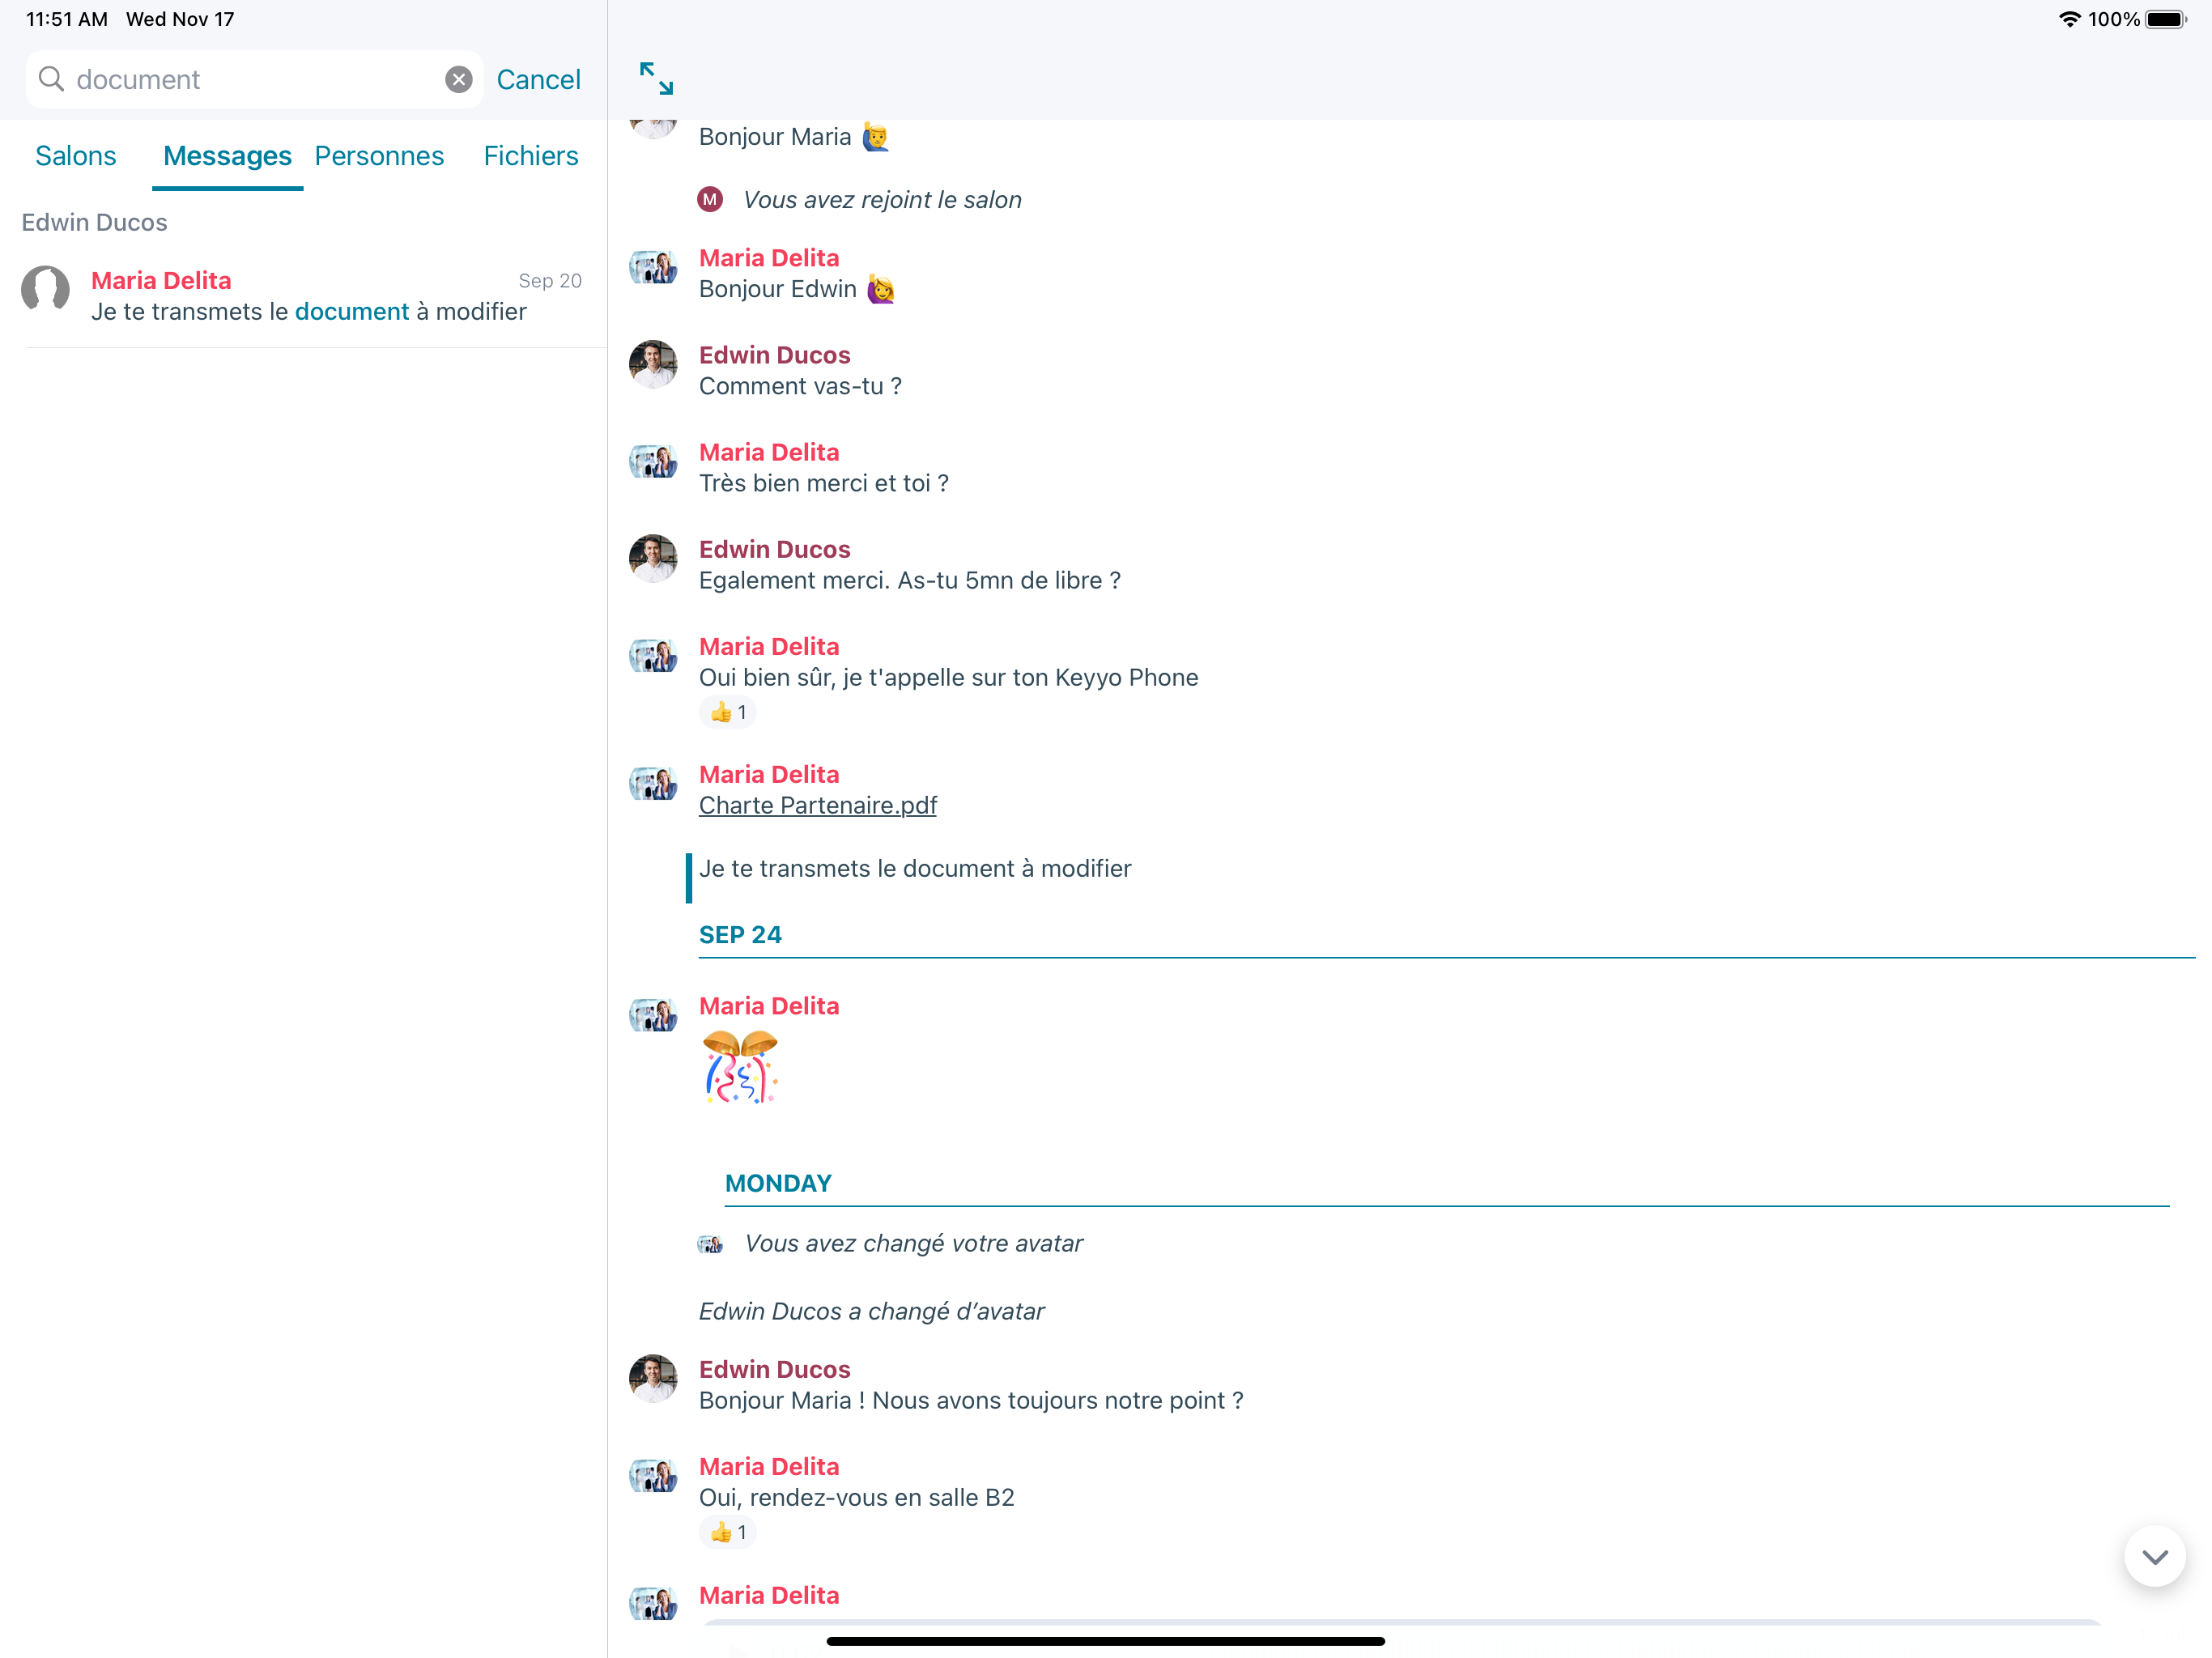Open Maria Delita avatar in search result
This screenshot has height=1658, width=2212.
click(x=46, y=290)
